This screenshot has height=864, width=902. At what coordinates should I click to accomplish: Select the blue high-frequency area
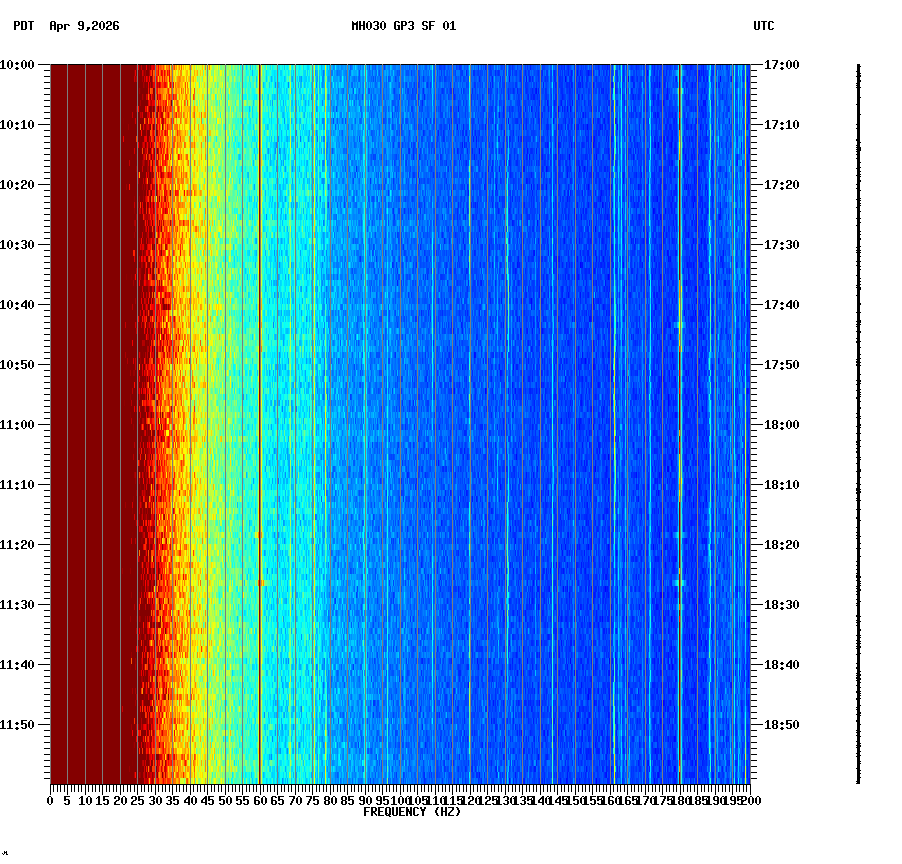[x=550, y=400]
